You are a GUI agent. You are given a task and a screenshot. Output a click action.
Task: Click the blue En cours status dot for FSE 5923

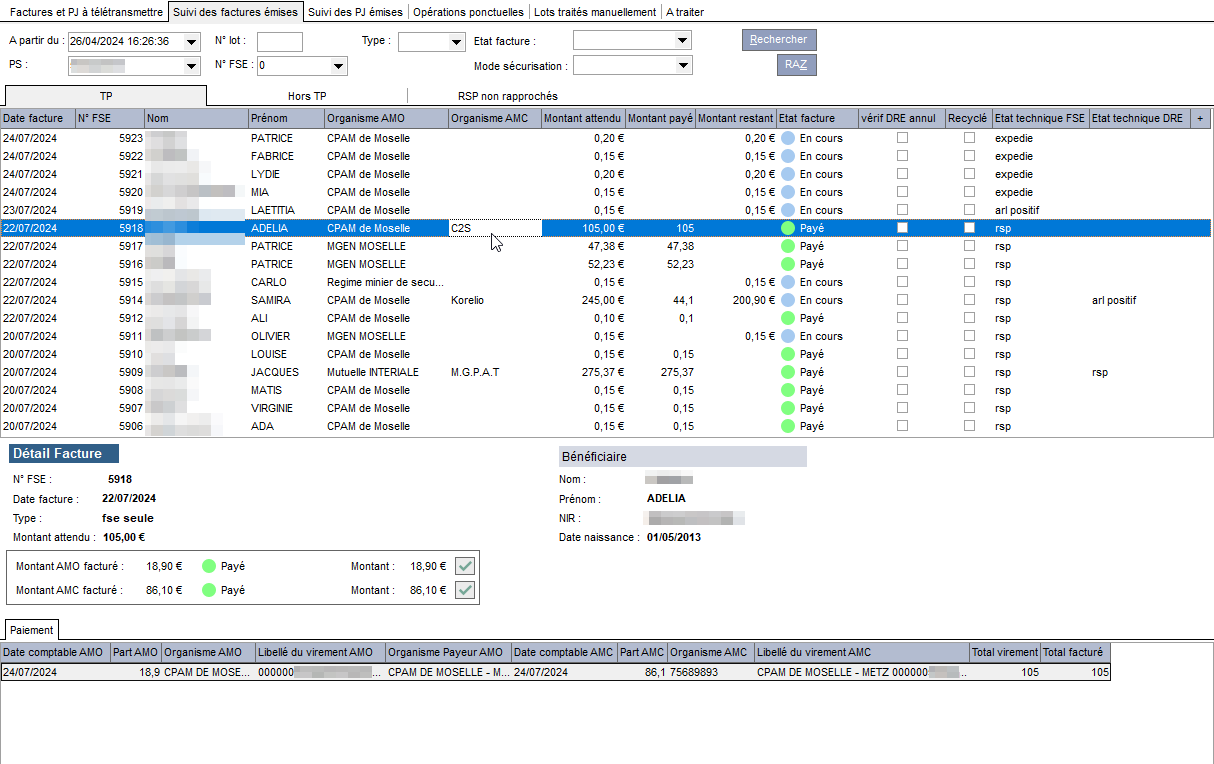788,138
